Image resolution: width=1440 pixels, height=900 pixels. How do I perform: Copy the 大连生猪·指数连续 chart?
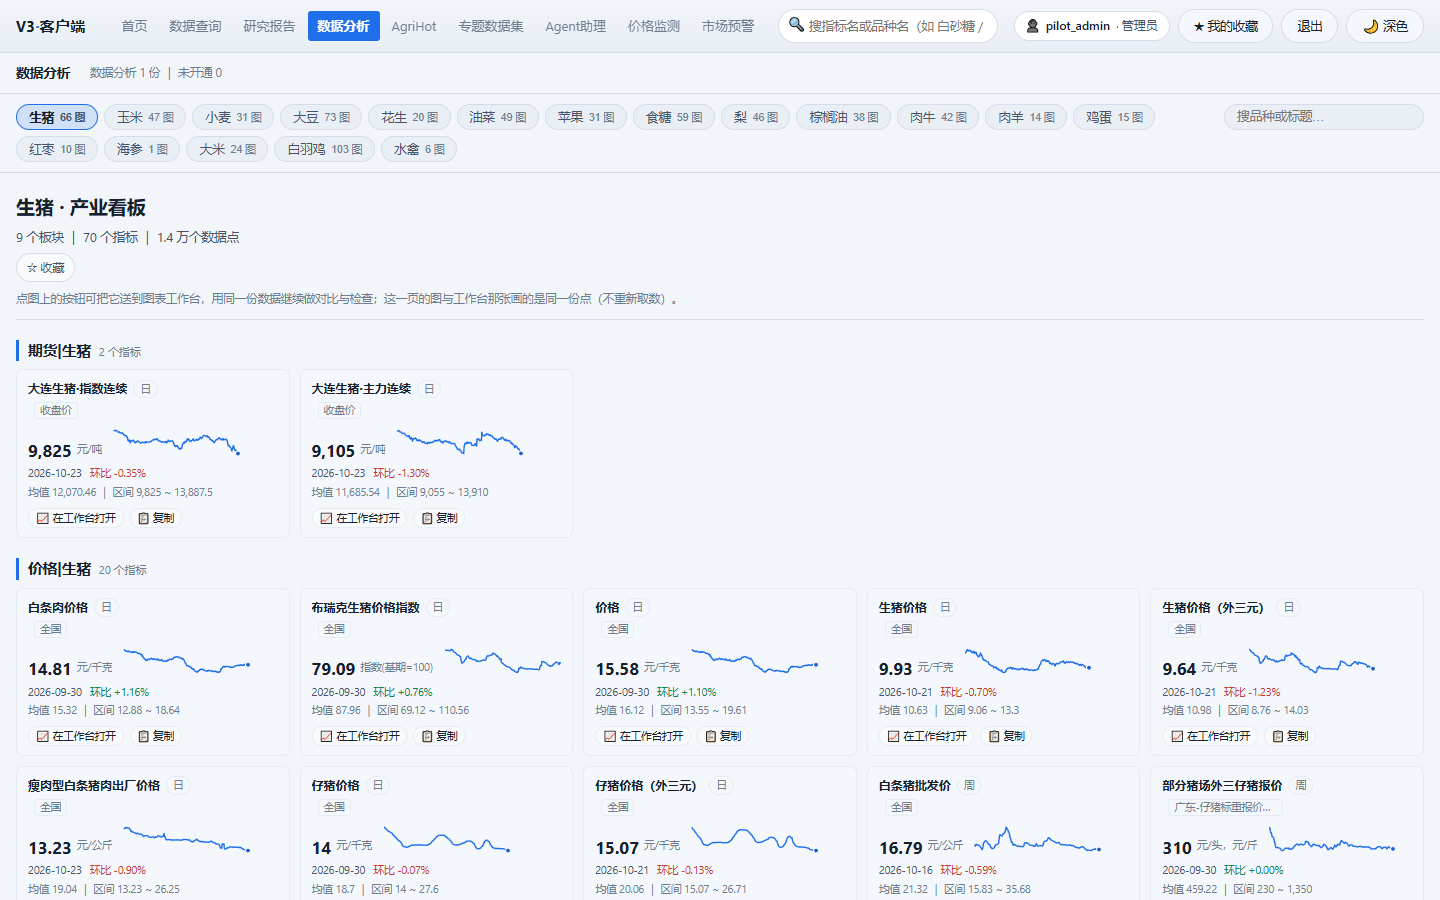tap(156, 518)
